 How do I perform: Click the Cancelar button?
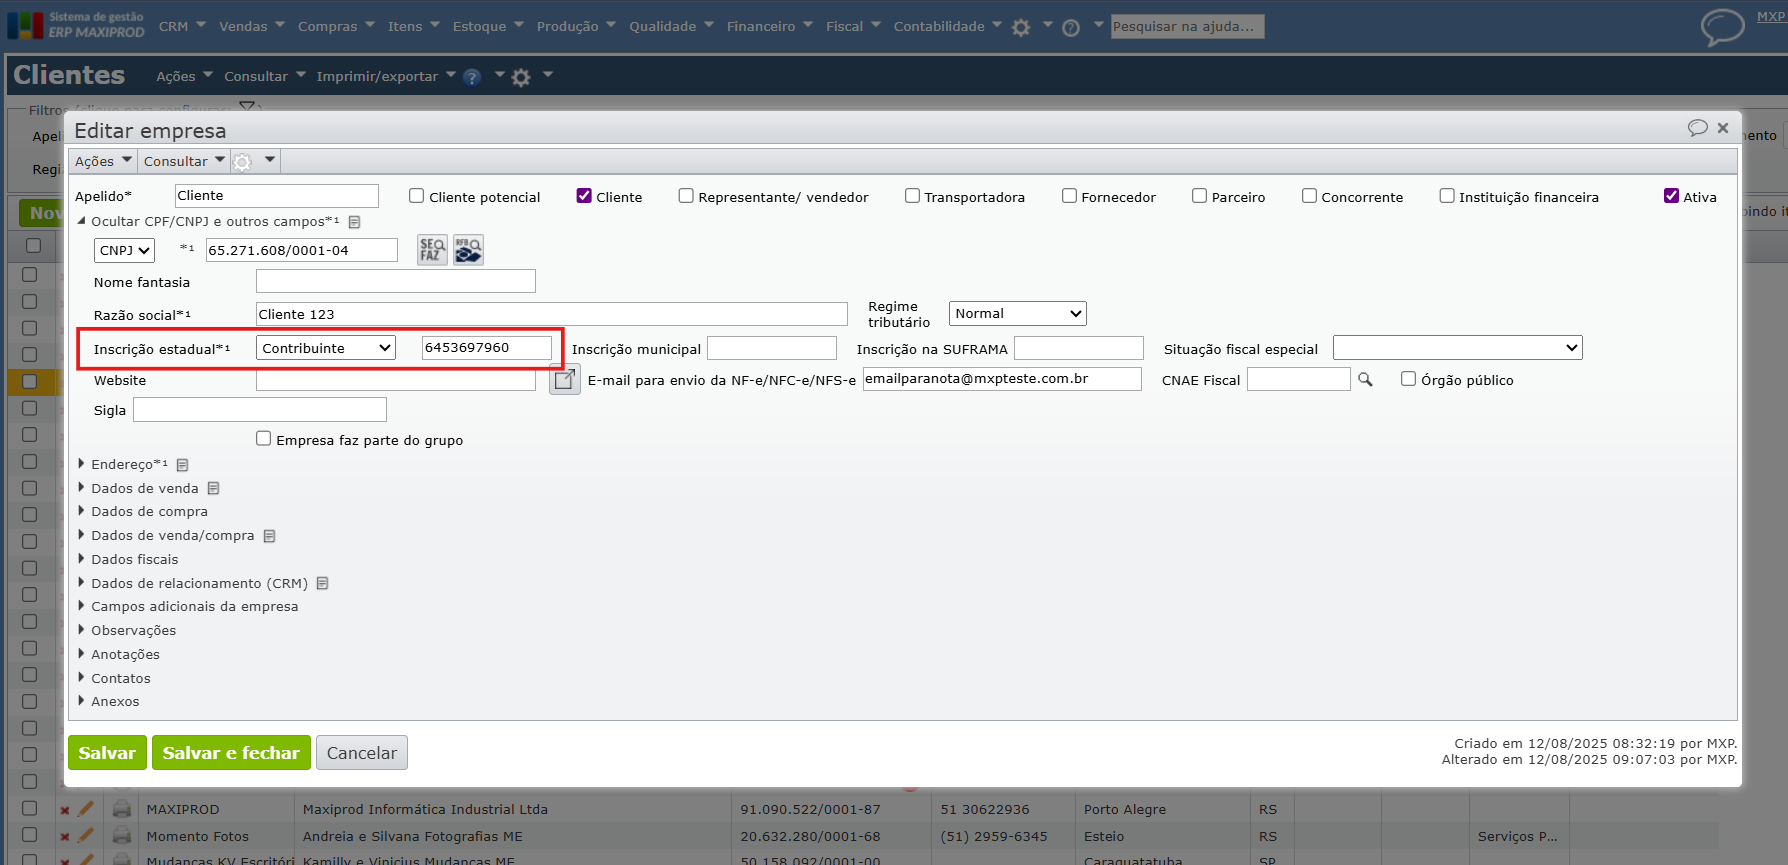coord(361,753)
